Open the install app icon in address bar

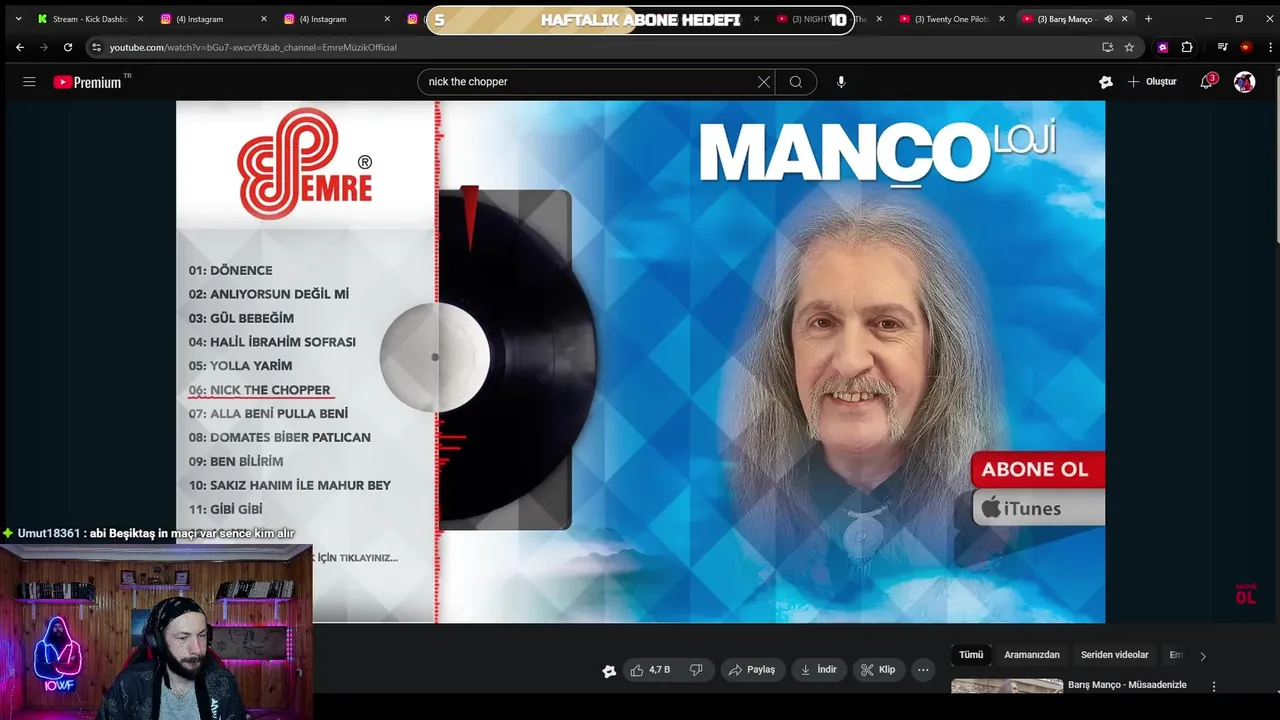(x=1107, y=47)
